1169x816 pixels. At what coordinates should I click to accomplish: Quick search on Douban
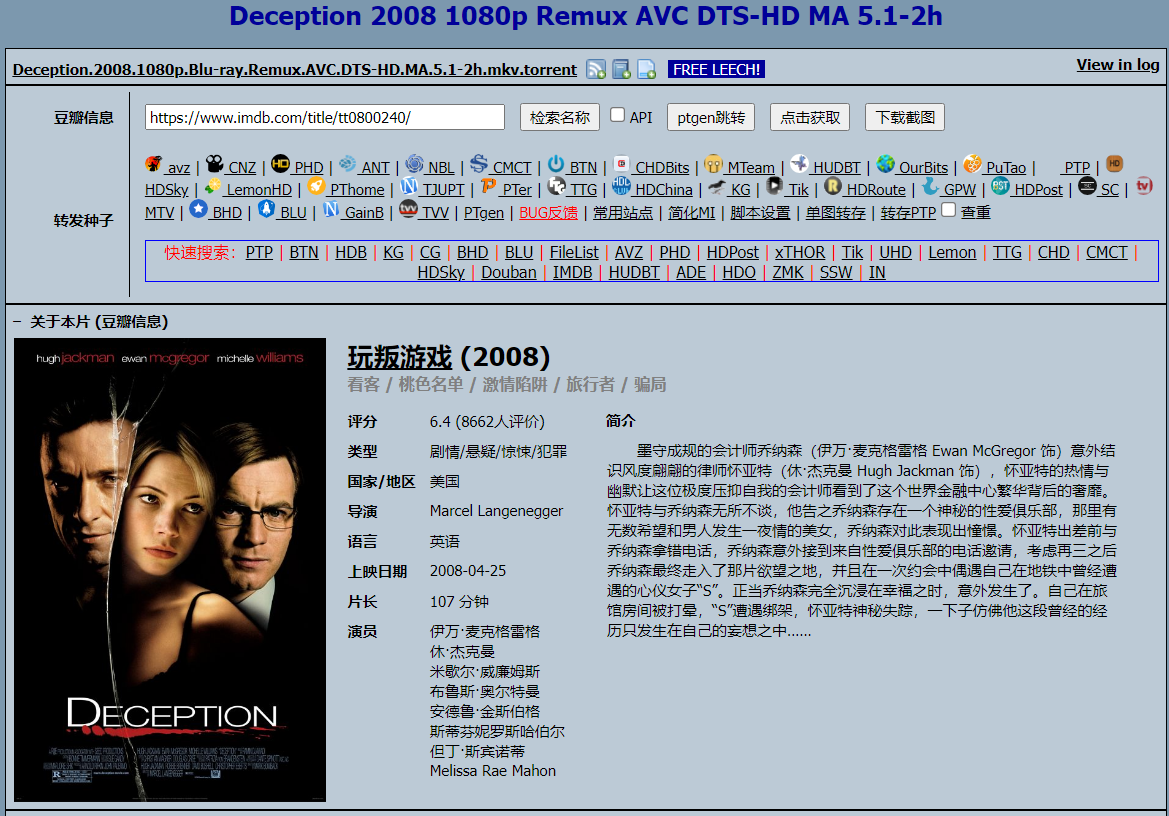508,273
